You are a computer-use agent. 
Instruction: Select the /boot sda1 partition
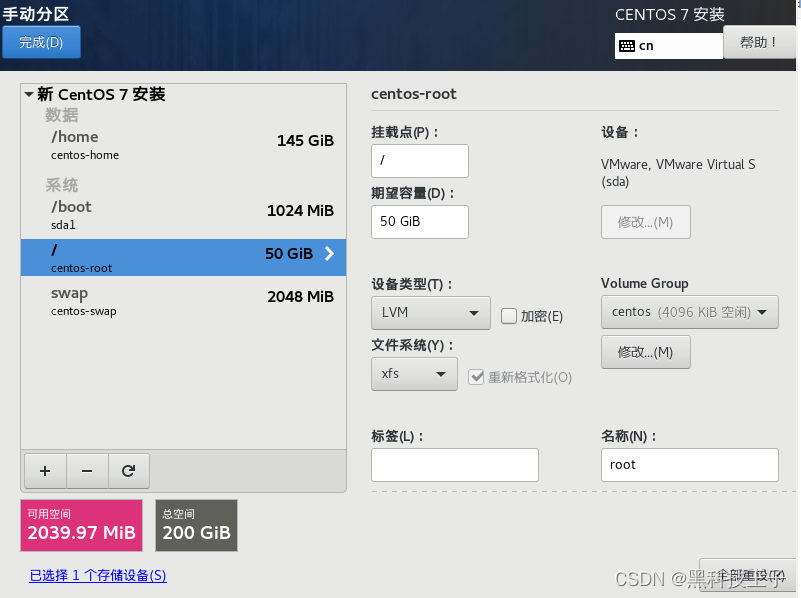pyautogui.click(x=183, y=215)
